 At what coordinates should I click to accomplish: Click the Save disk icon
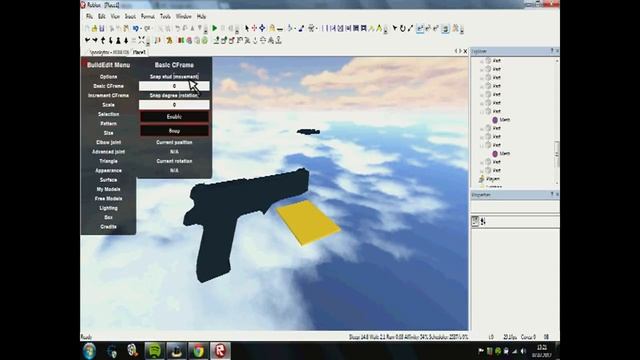102,28
